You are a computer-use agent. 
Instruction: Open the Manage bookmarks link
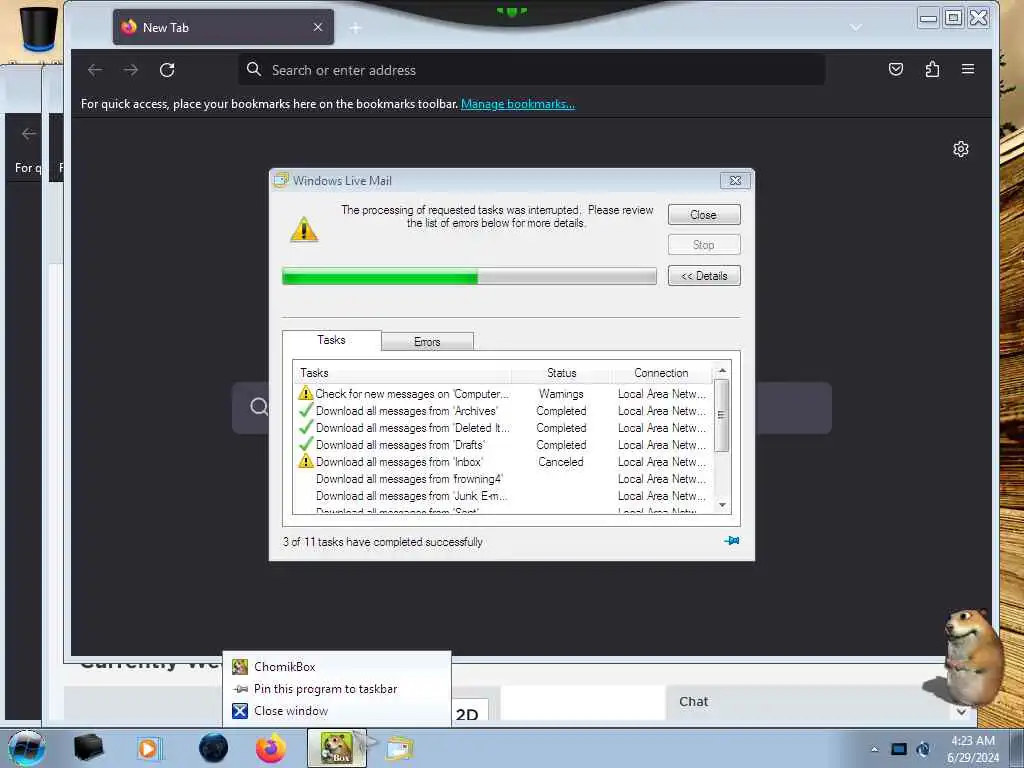point(518,104)
